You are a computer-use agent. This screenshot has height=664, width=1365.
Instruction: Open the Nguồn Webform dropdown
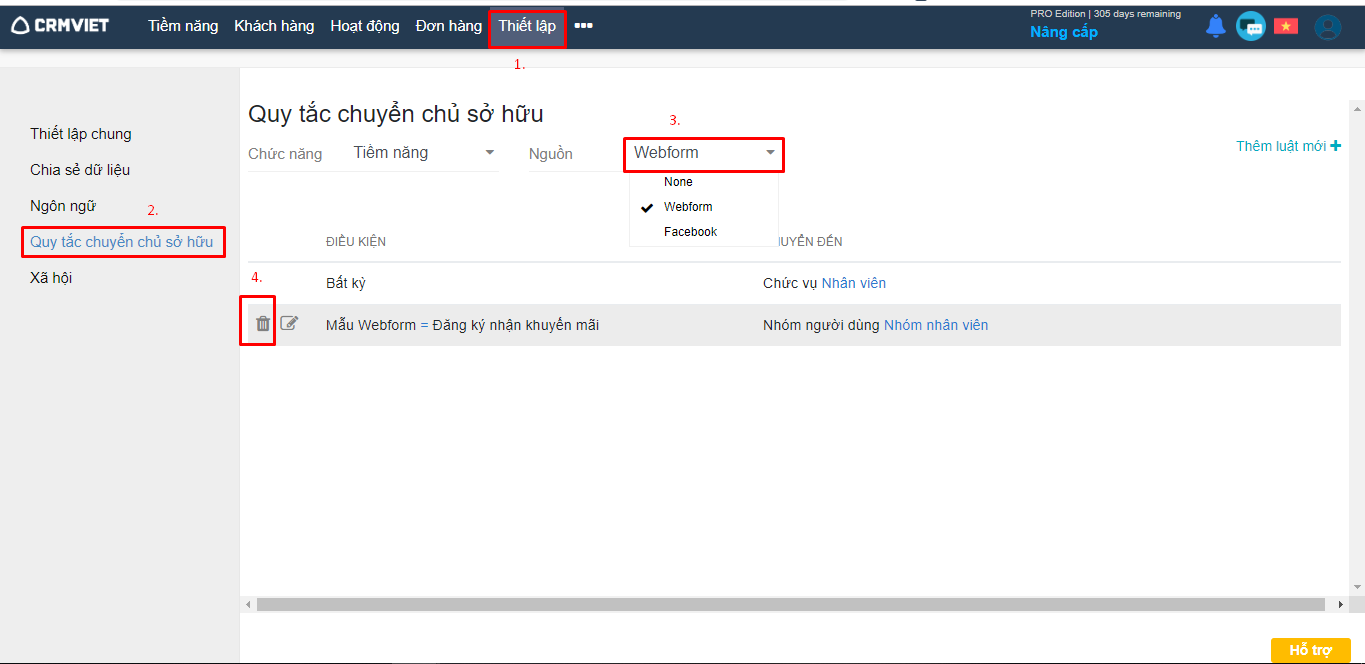[704, 153]
